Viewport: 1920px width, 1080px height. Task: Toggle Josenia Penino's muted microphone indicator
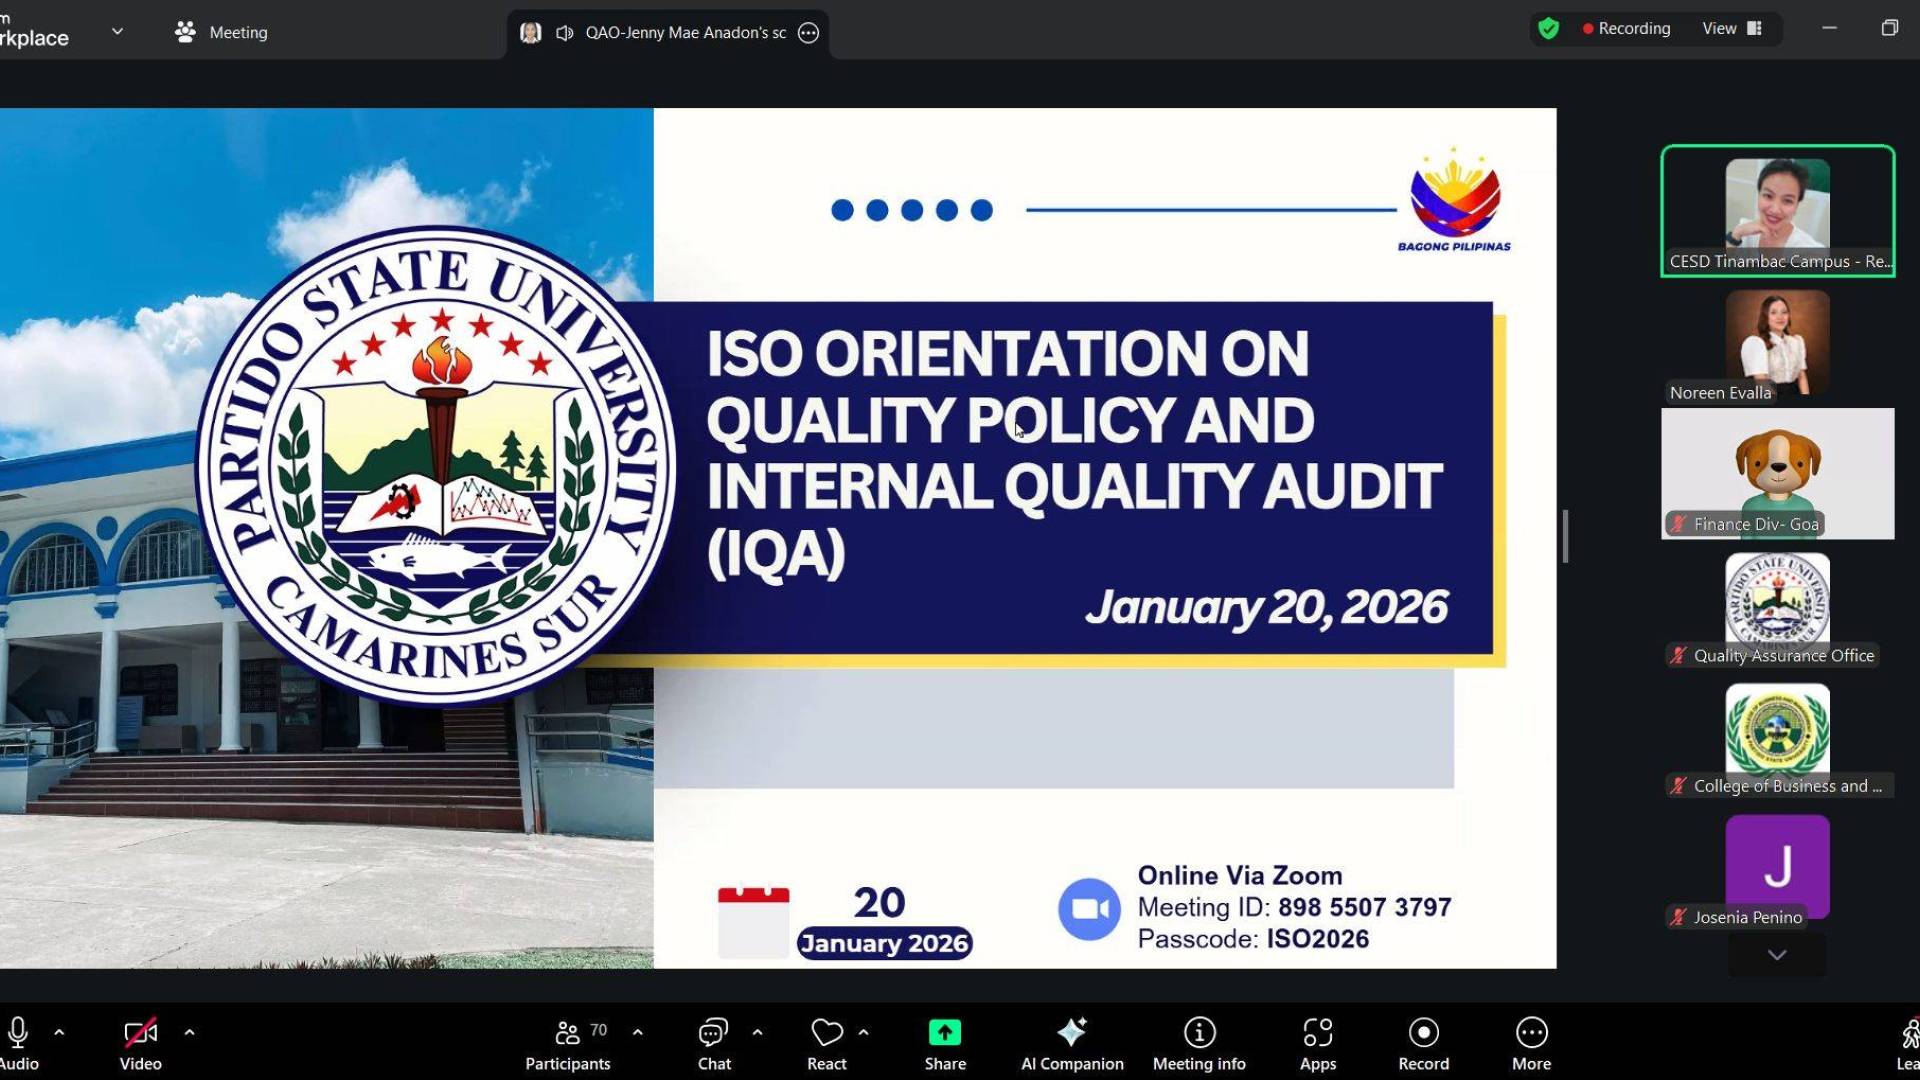1677,917
